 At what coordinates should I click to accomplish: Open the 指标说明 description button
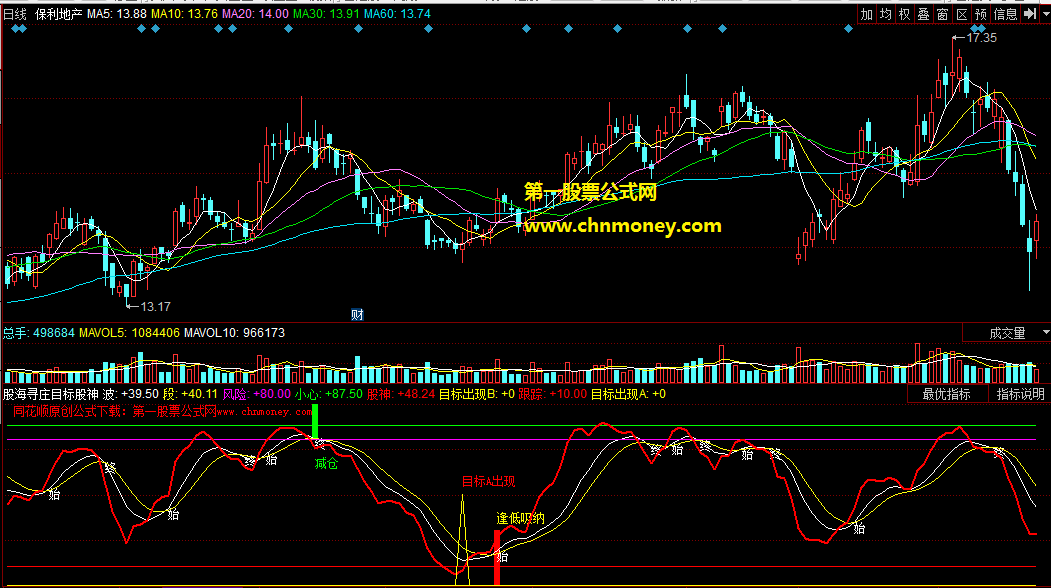click(1020, 394)
